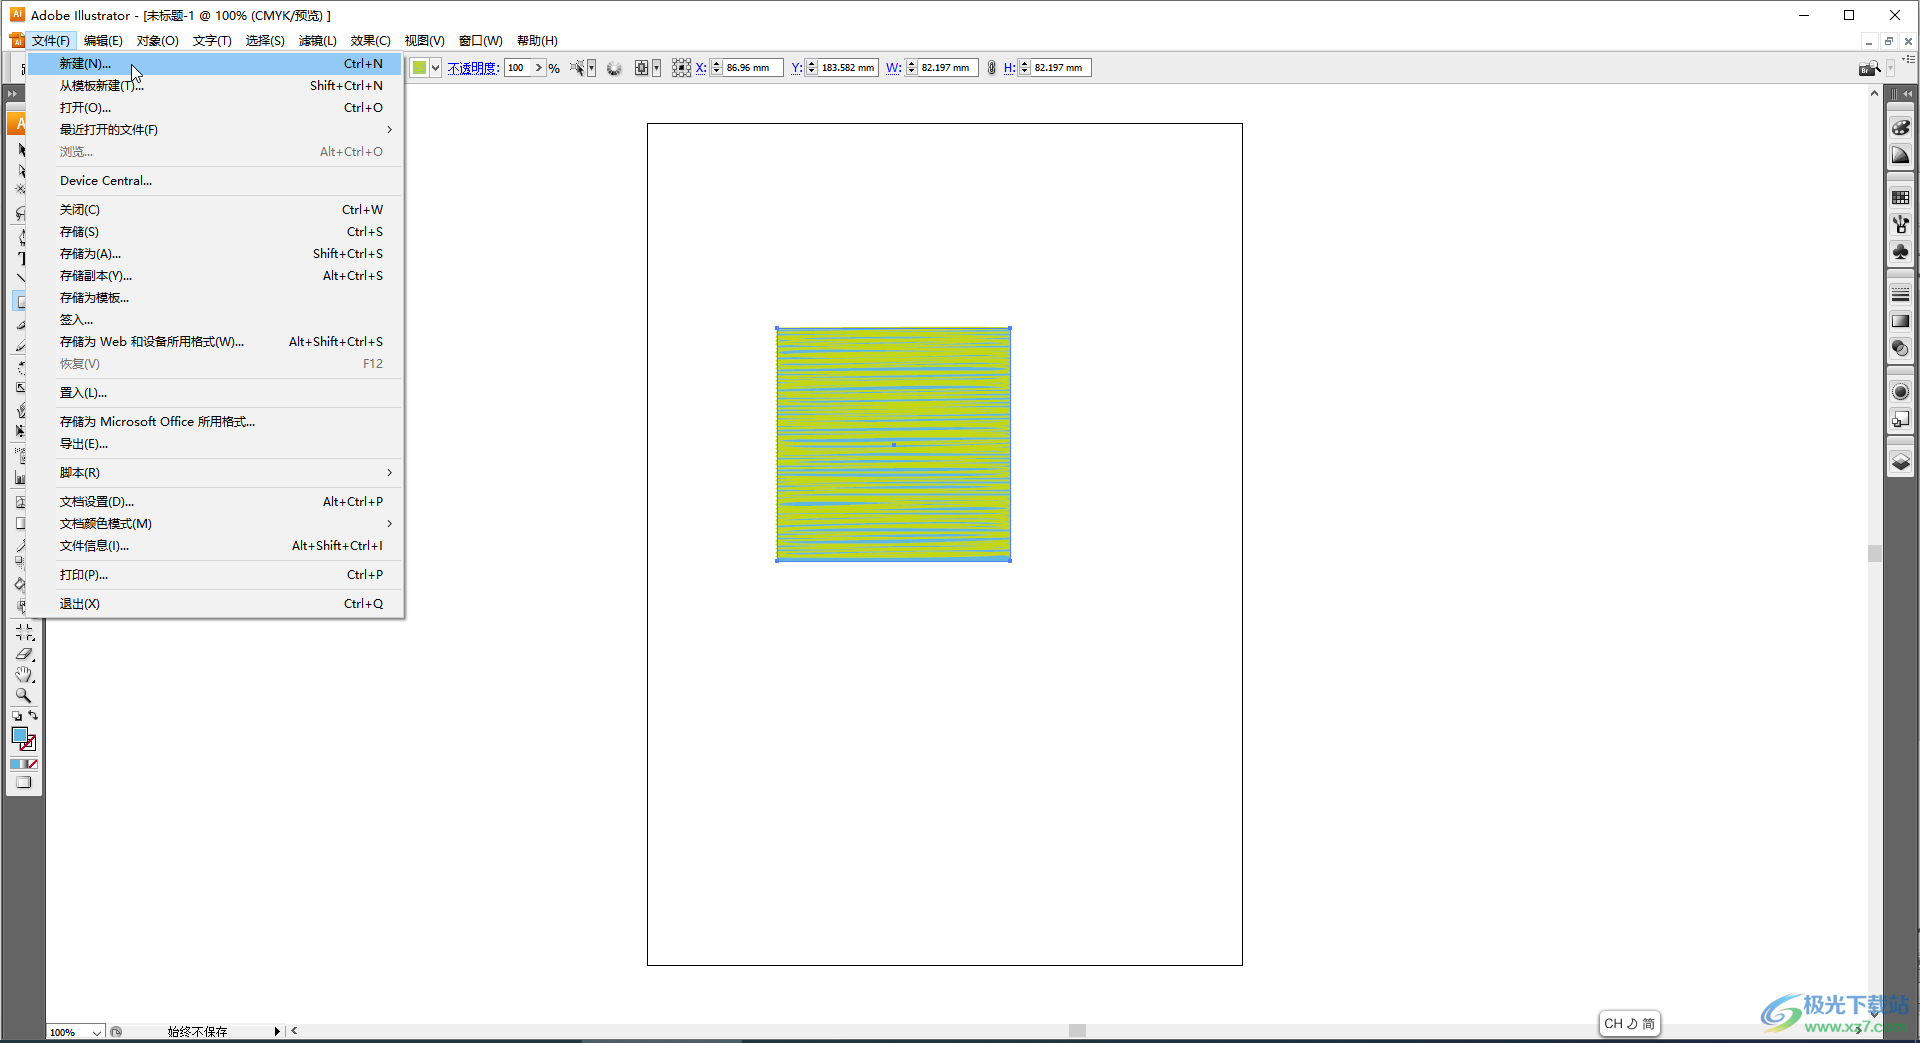Open the Symbols panel club icon

click(1900, 252)
